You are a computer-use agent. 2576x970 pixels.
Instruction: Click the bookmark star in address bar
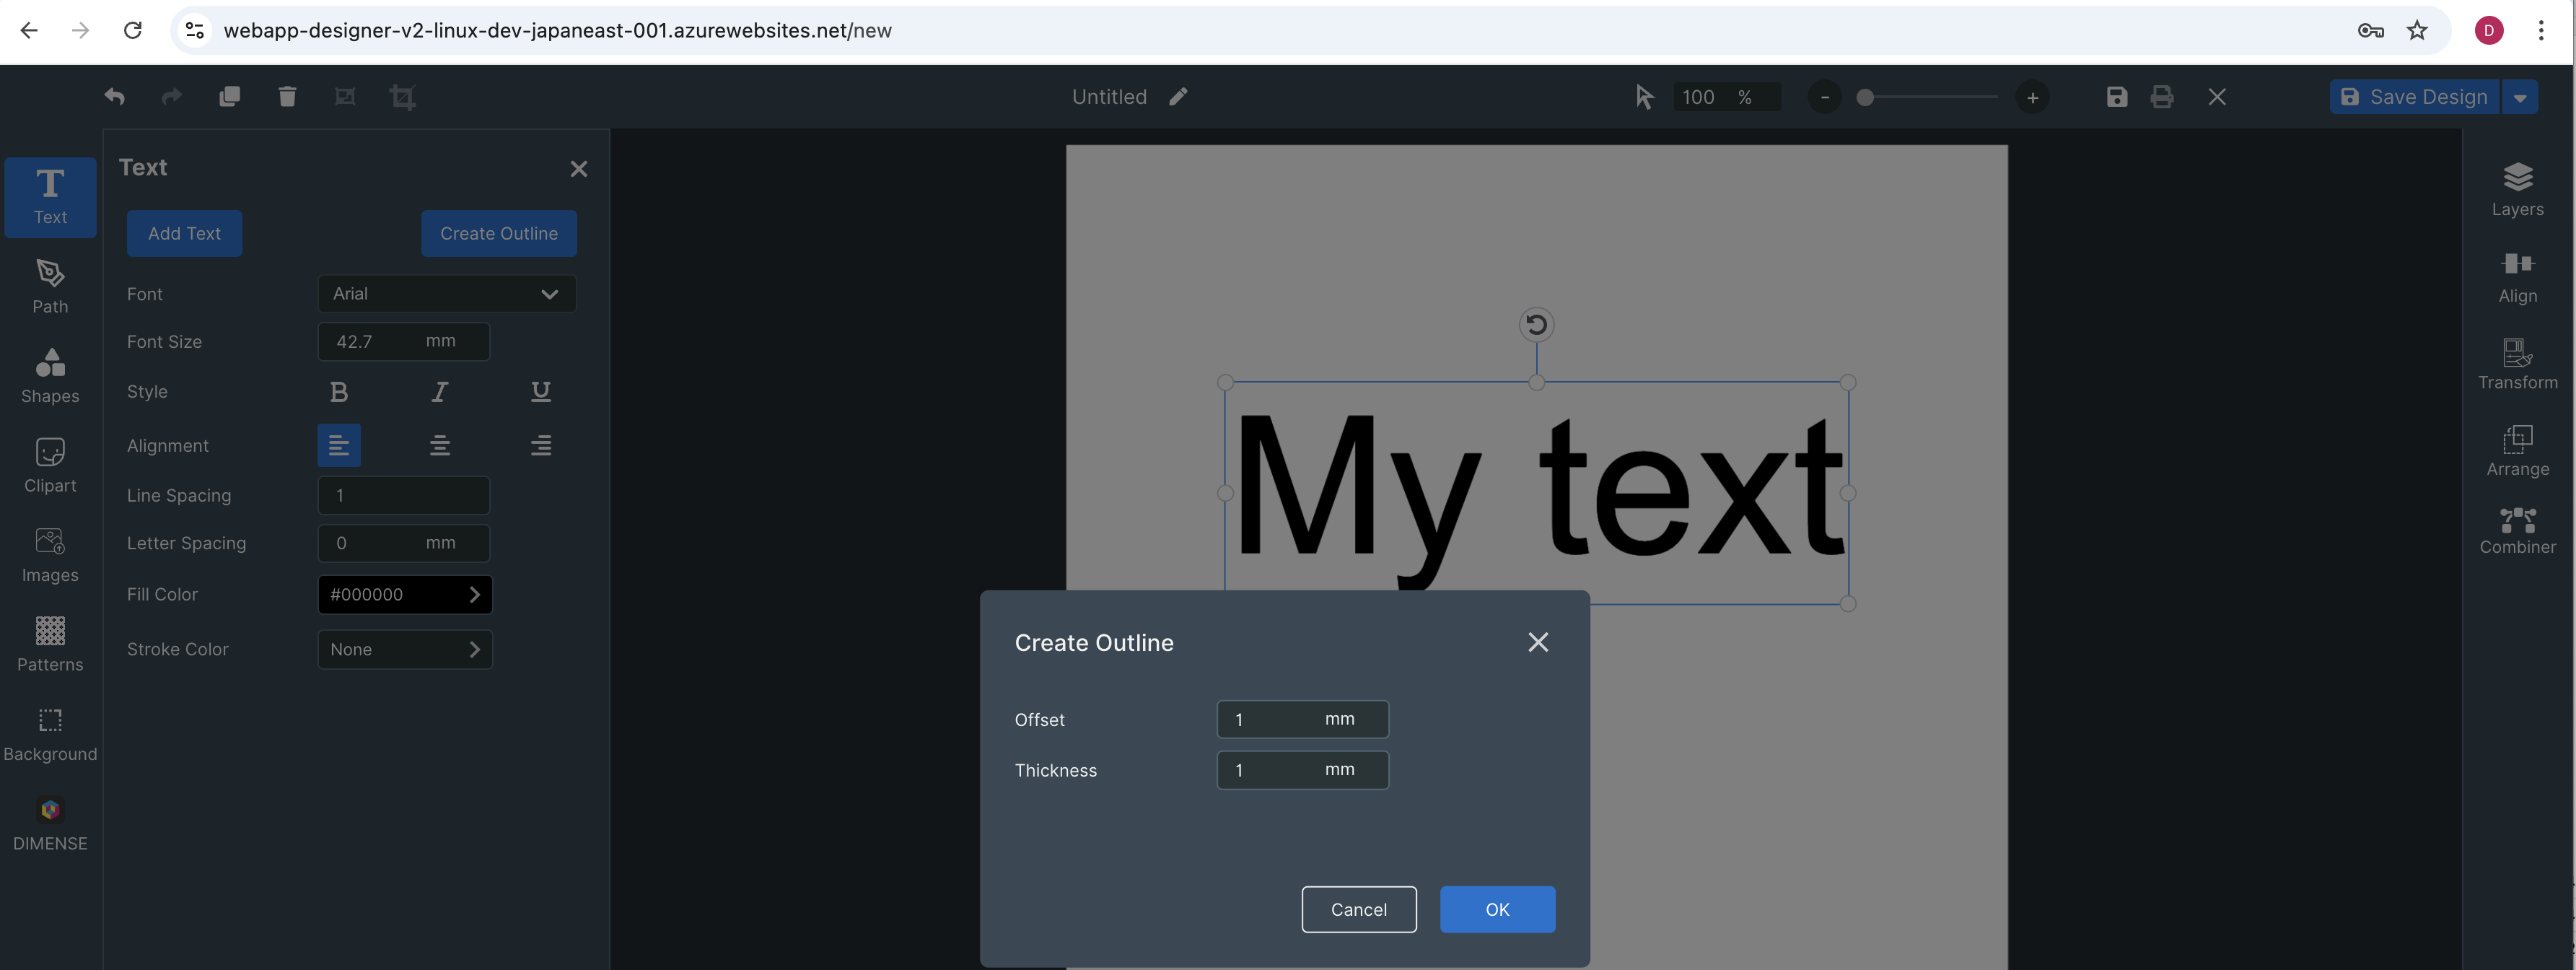coord(2417,30)
